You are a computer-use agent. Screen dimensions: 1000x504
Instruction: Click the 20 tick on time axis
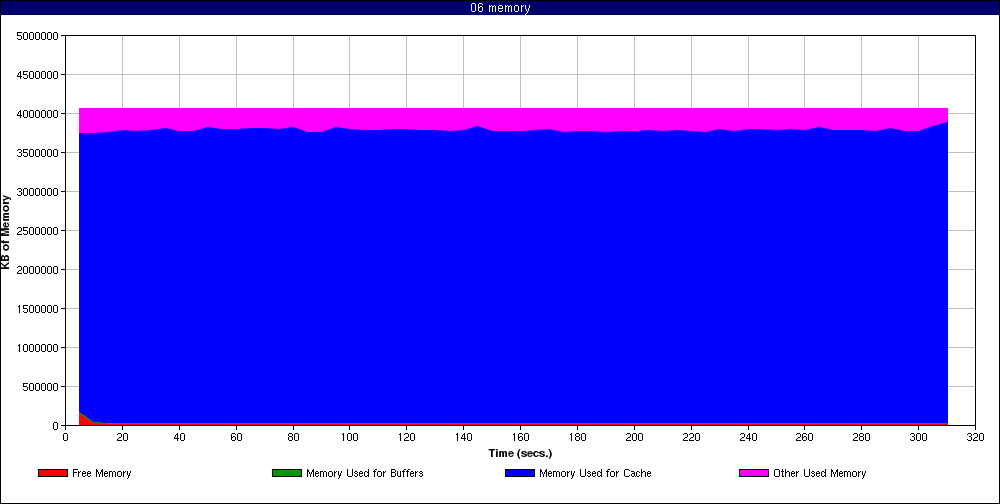click(x=122, y=438)
